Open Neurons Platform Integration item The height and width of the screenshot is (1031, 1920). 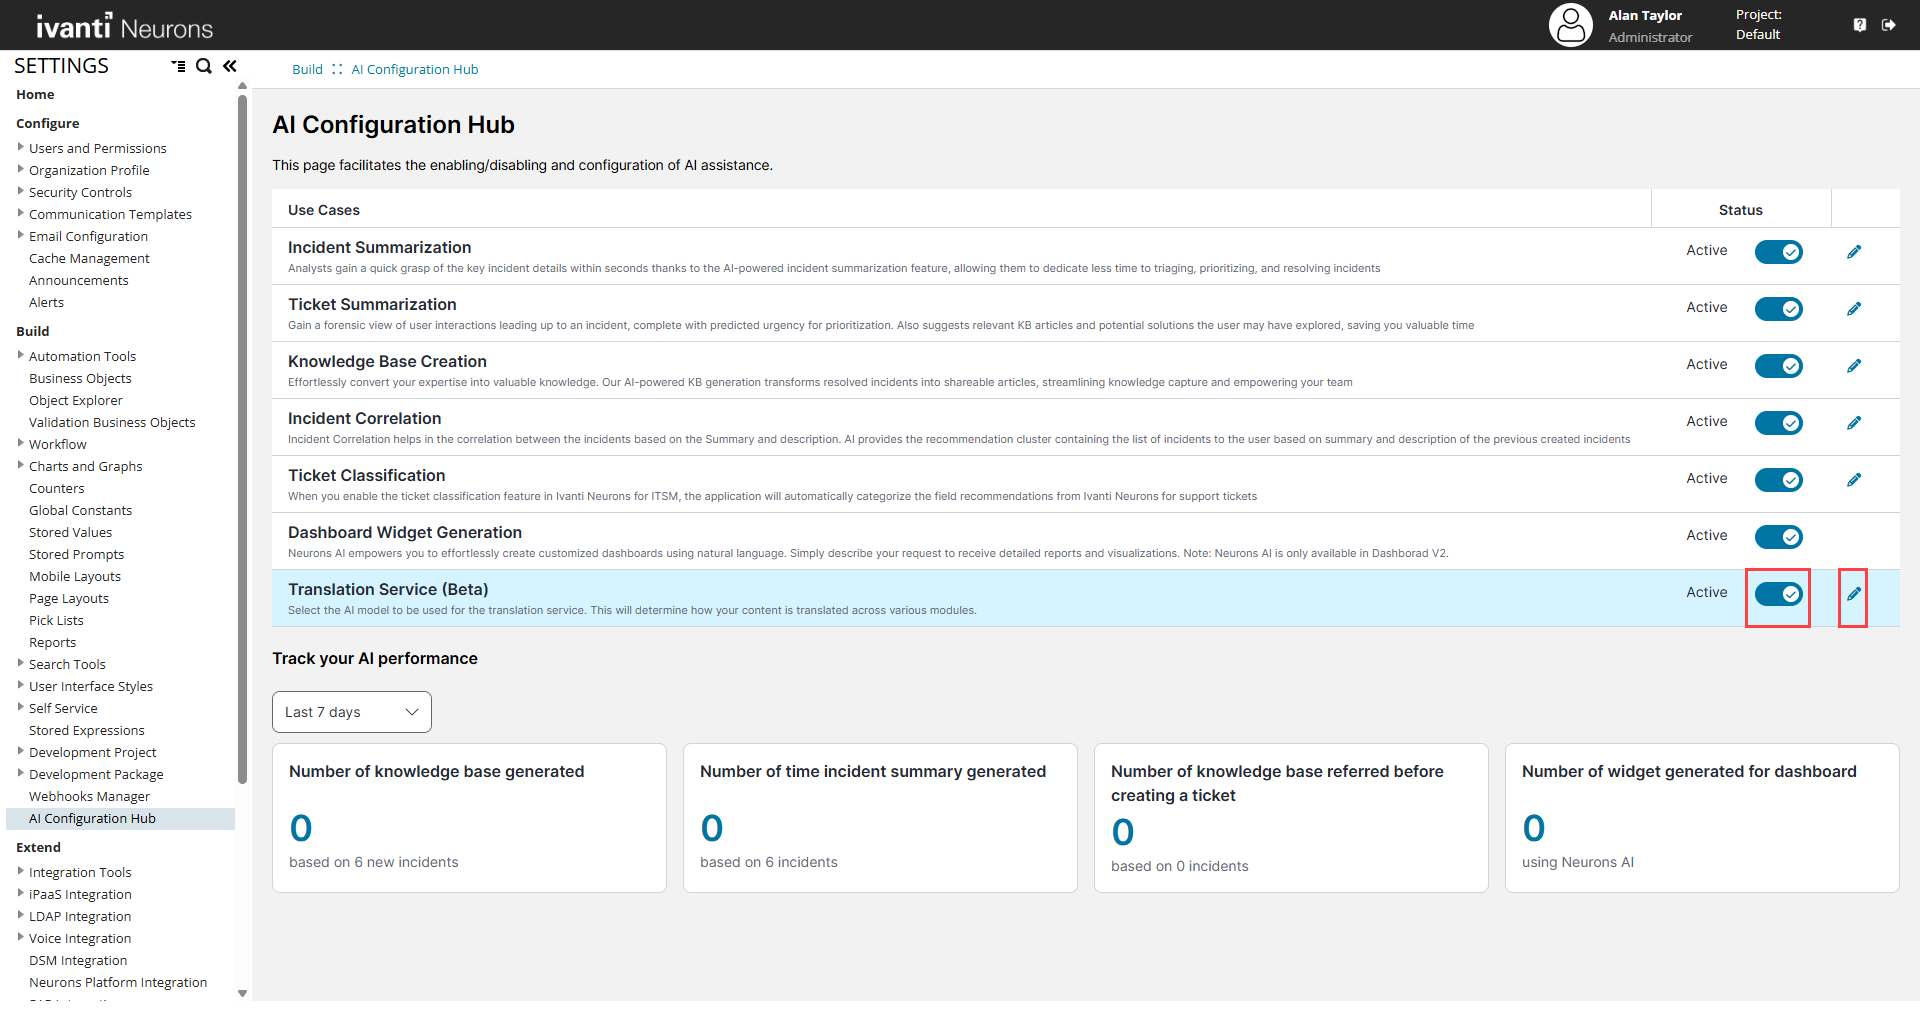point(118,983)
